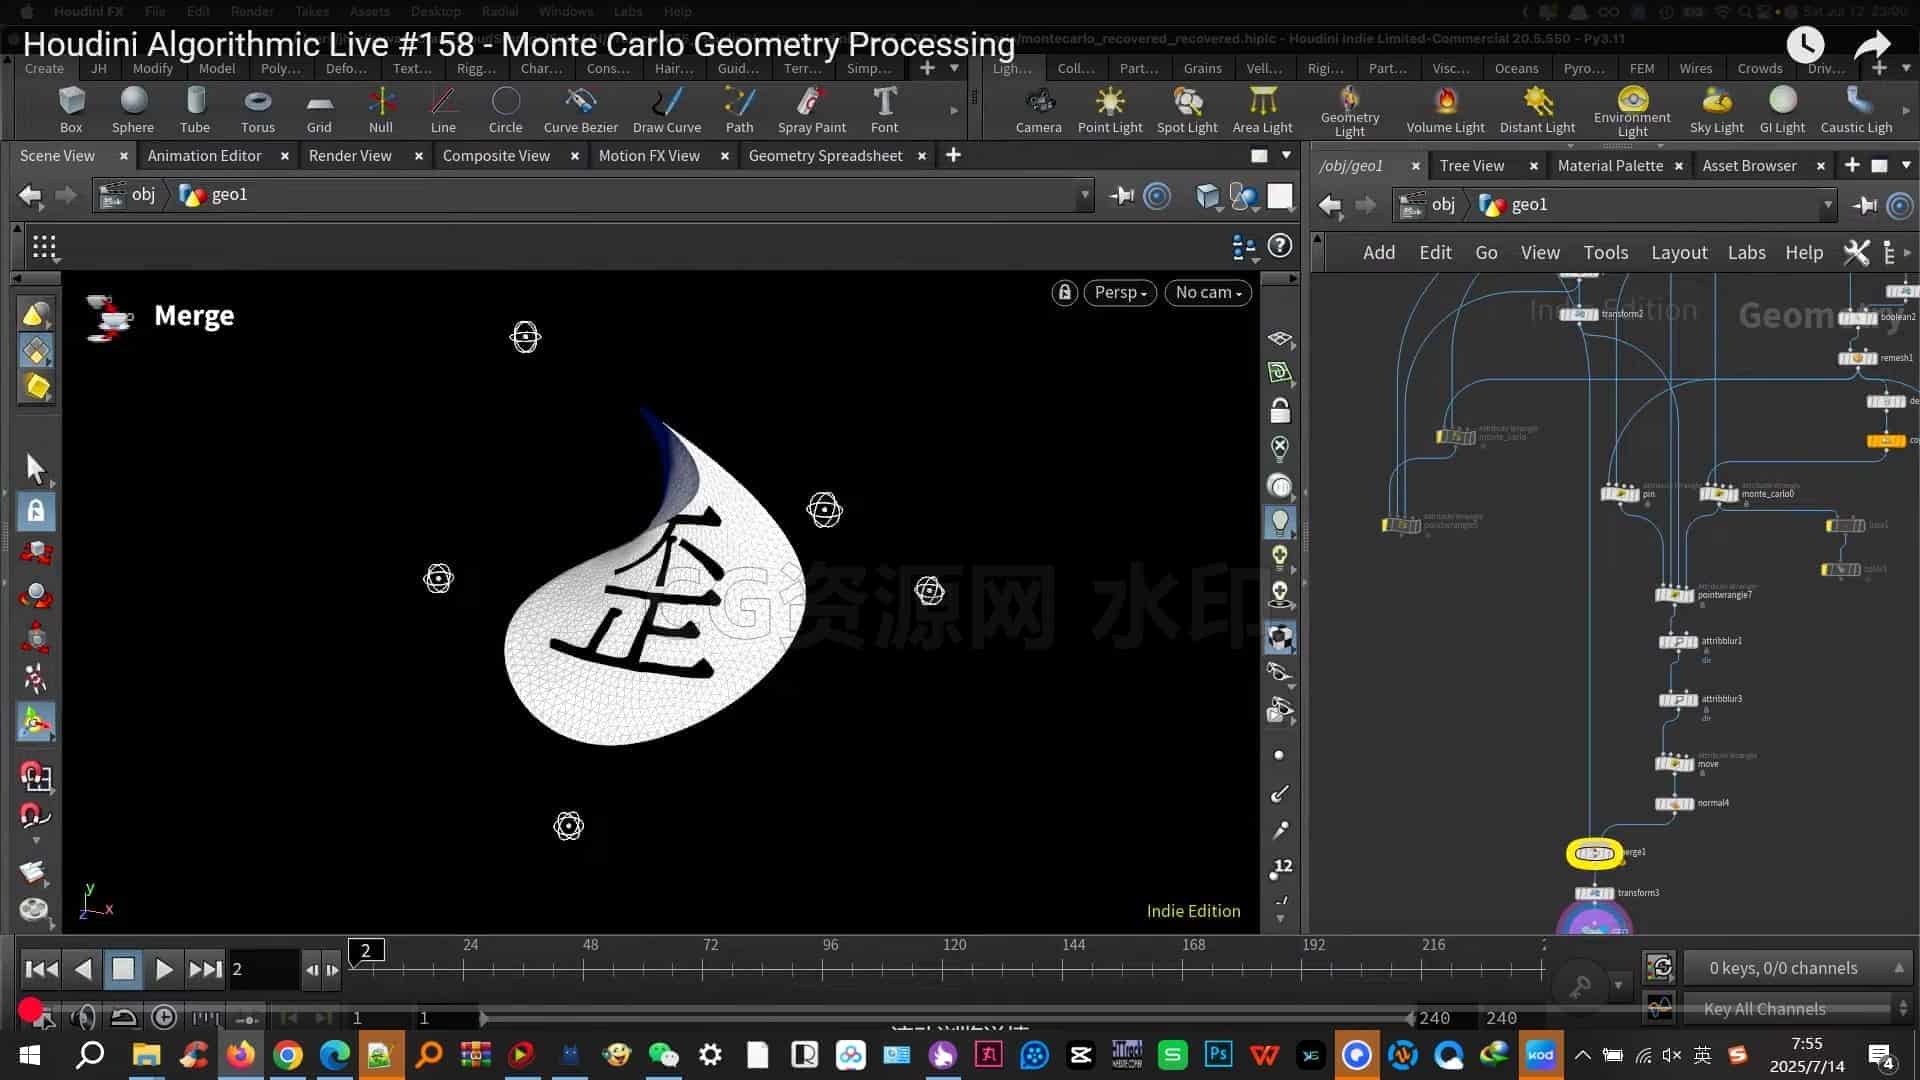Add a Point Light
Image resolution: width=1920 pixels, height=1080 pixels.
pyautogui.click(x=1110, y=109)
